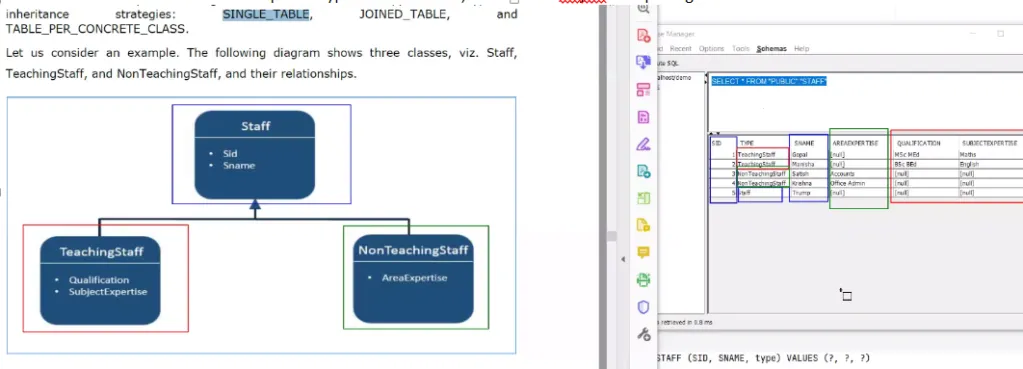Click the TeachingStaff class box title
This screenshot has width=1023, height=369.
(x=101, y=252)
